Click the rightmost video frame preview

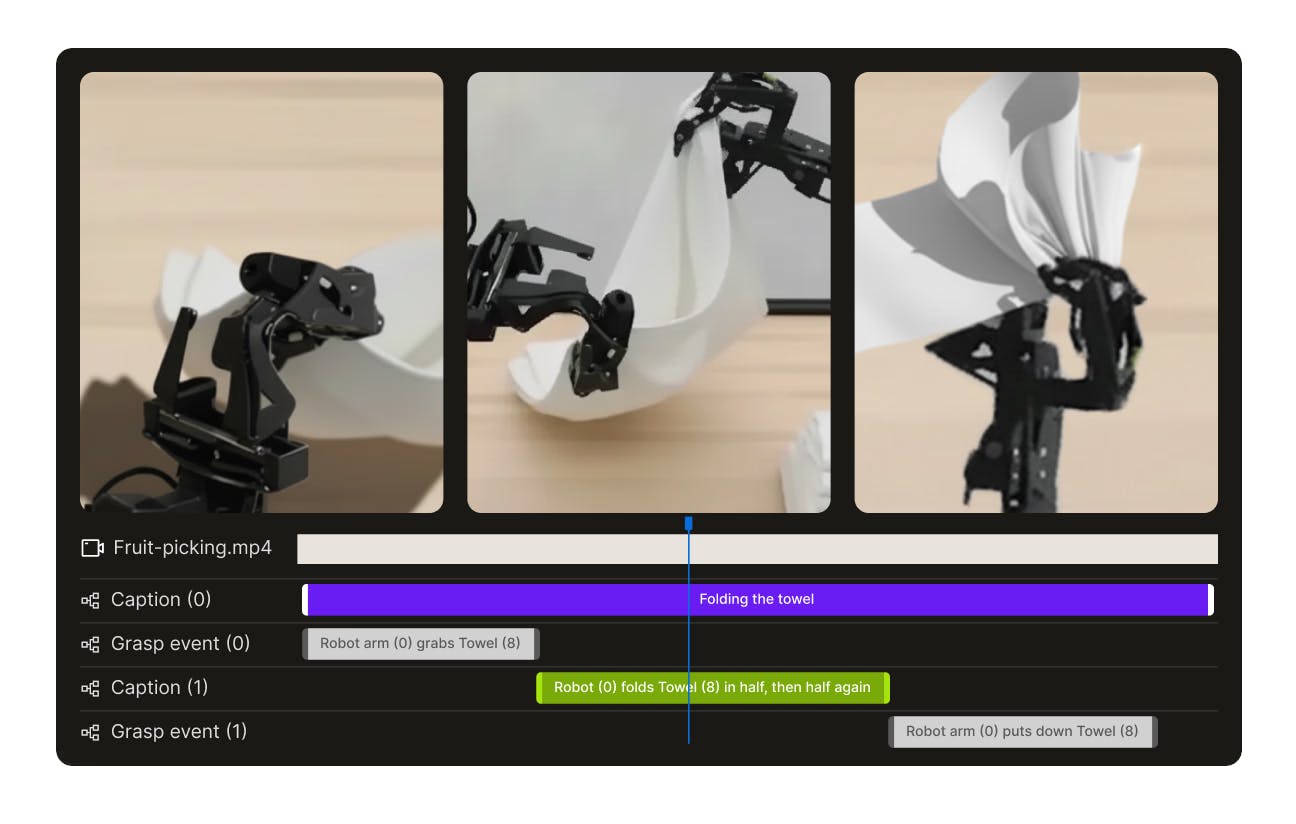[1035, 292]
